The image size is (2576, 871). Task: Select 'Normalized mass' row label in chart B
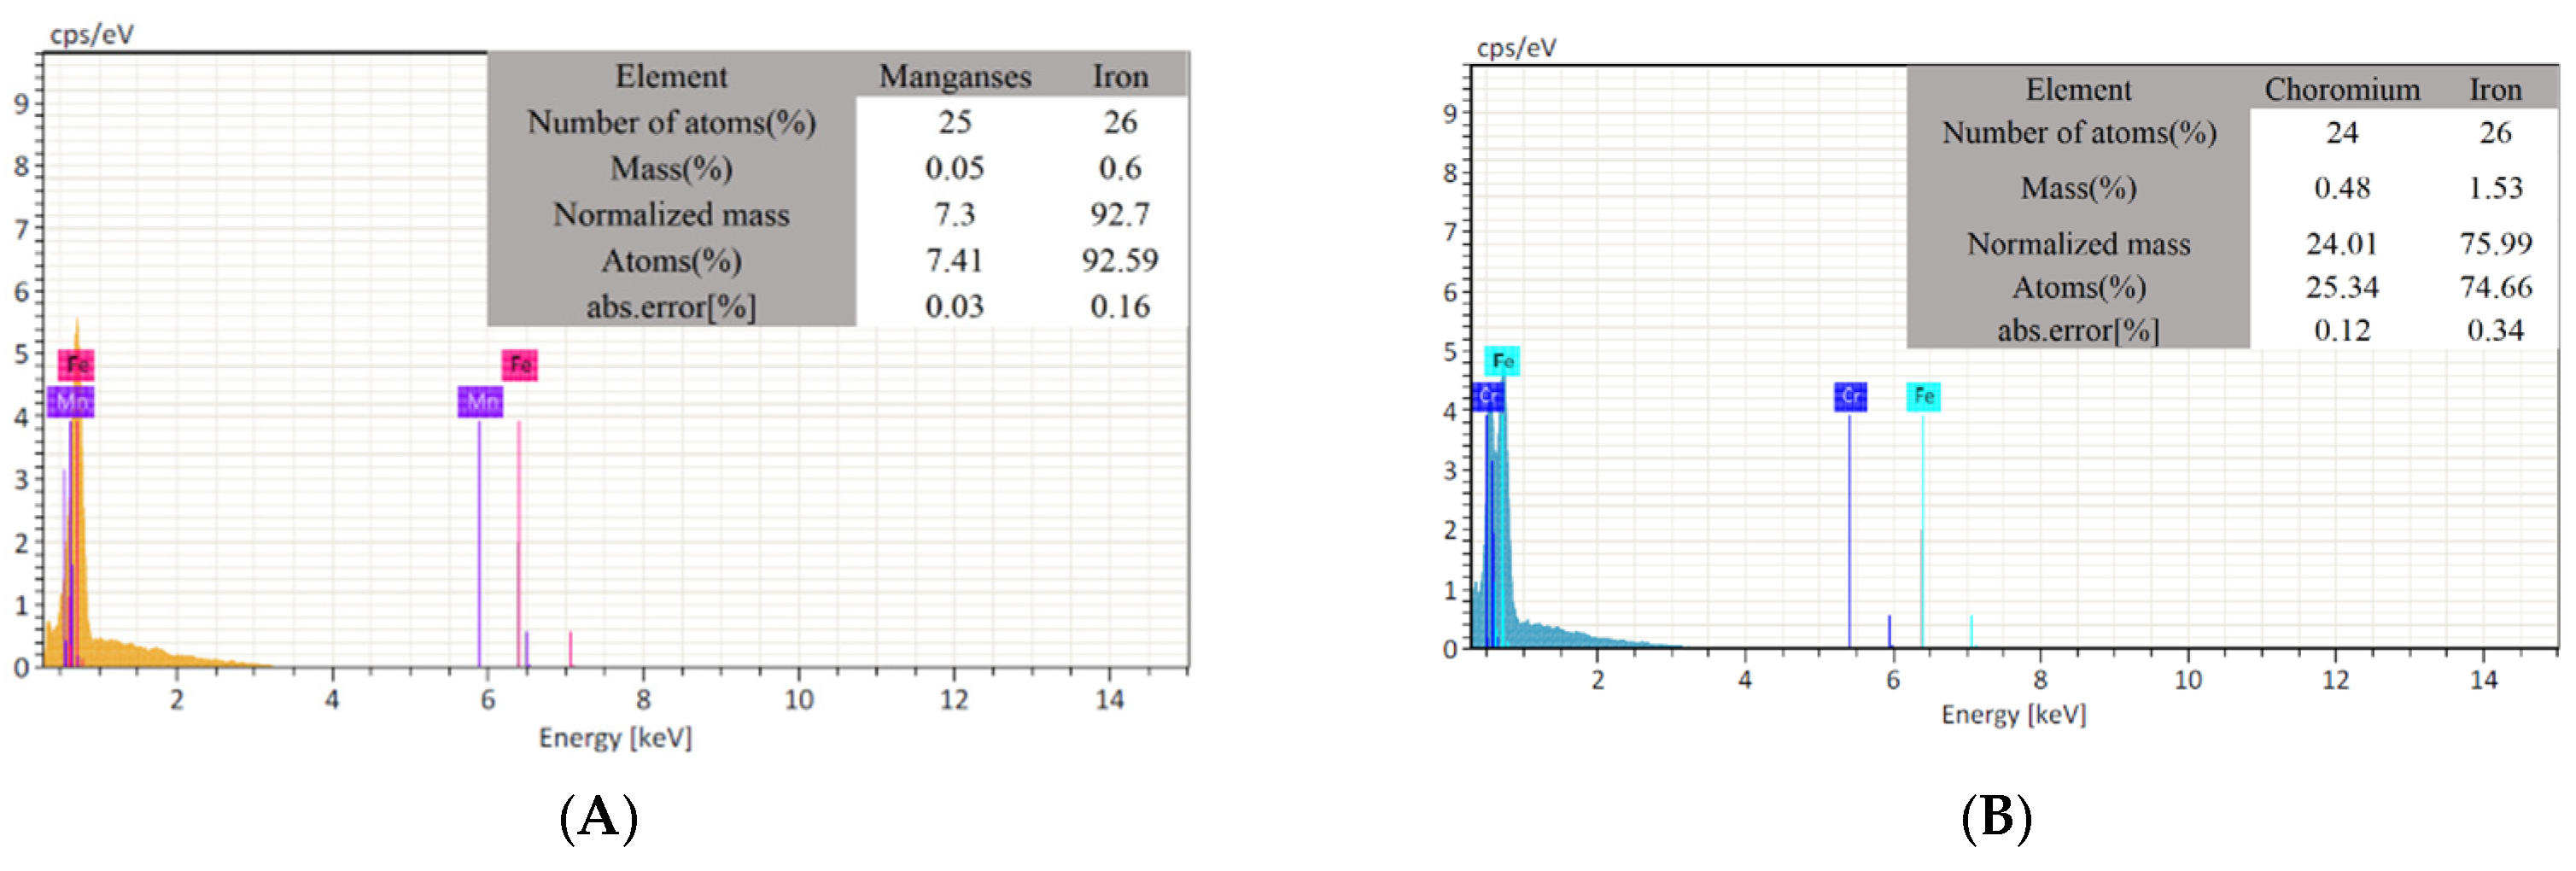pyautogui.click(x=2078, y=244)
